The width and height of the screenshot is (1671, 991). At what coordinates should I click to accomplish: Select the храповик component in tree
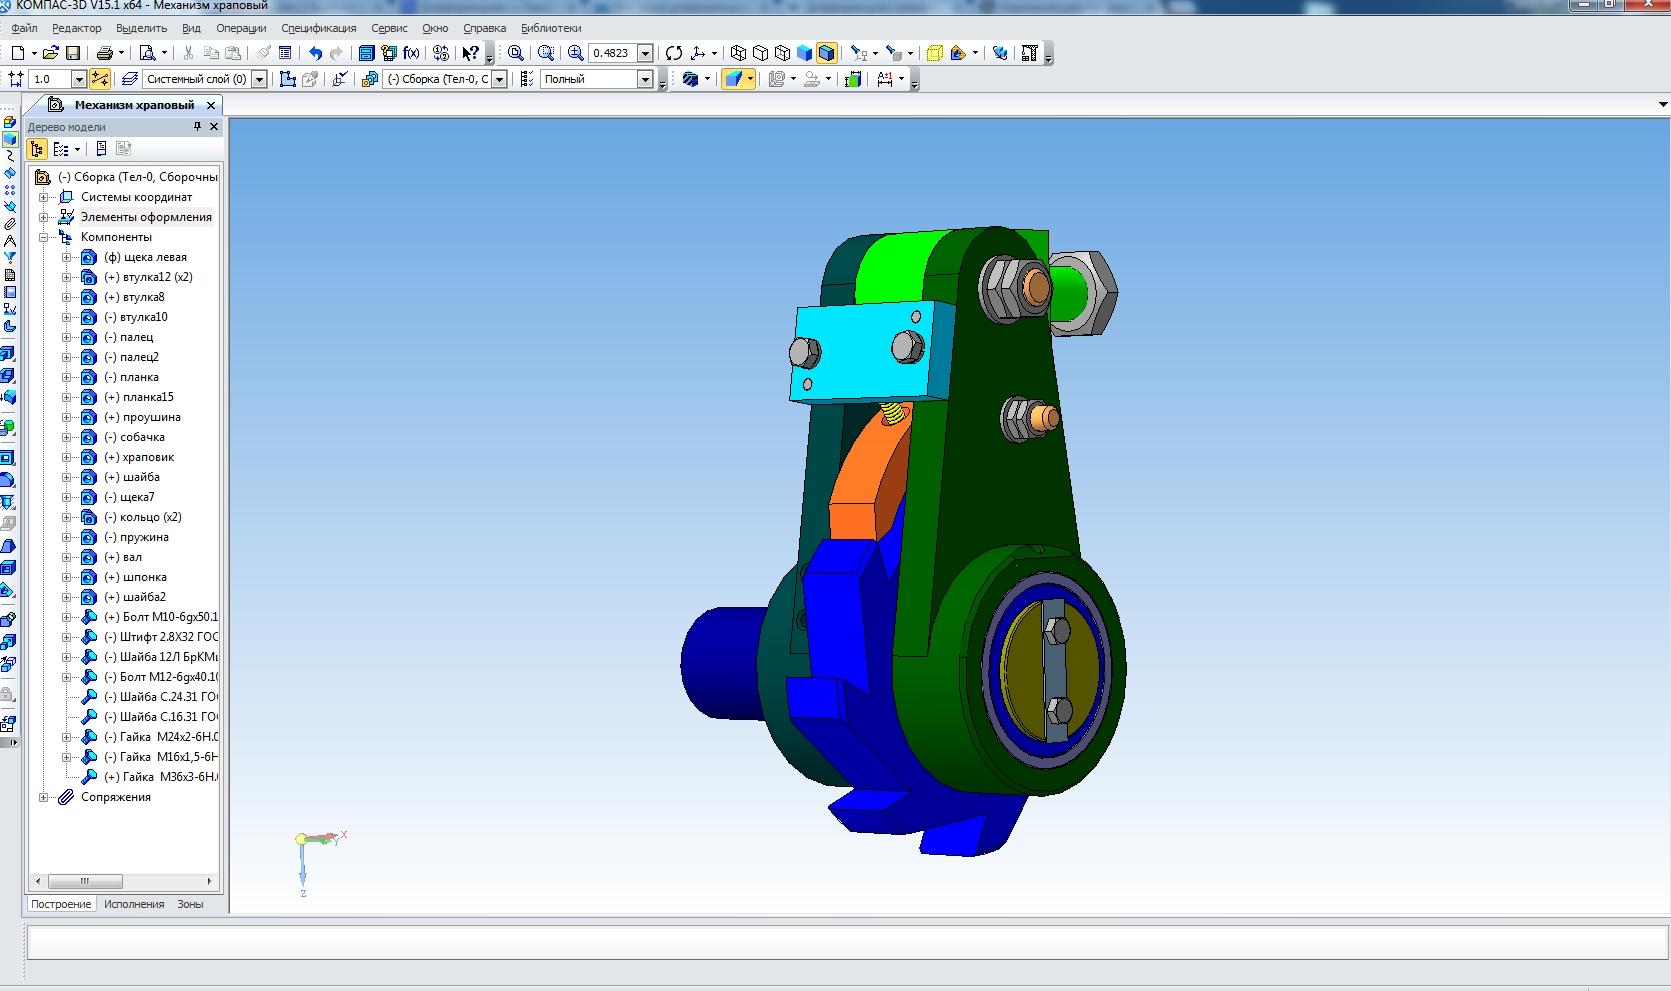coord(148,457)
